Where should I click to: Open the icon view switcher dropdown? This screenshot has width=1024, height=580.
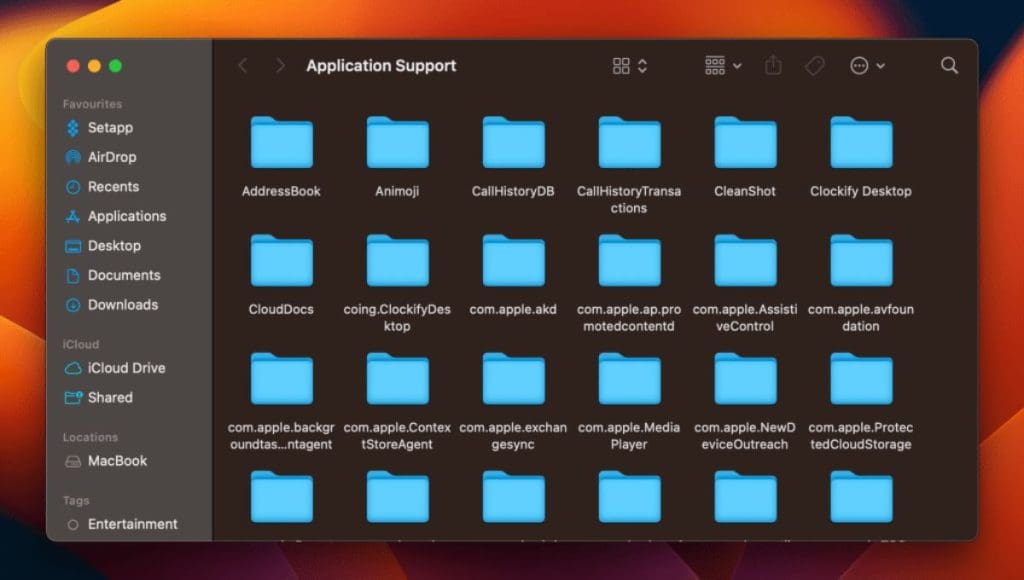[x=630, y=65]
